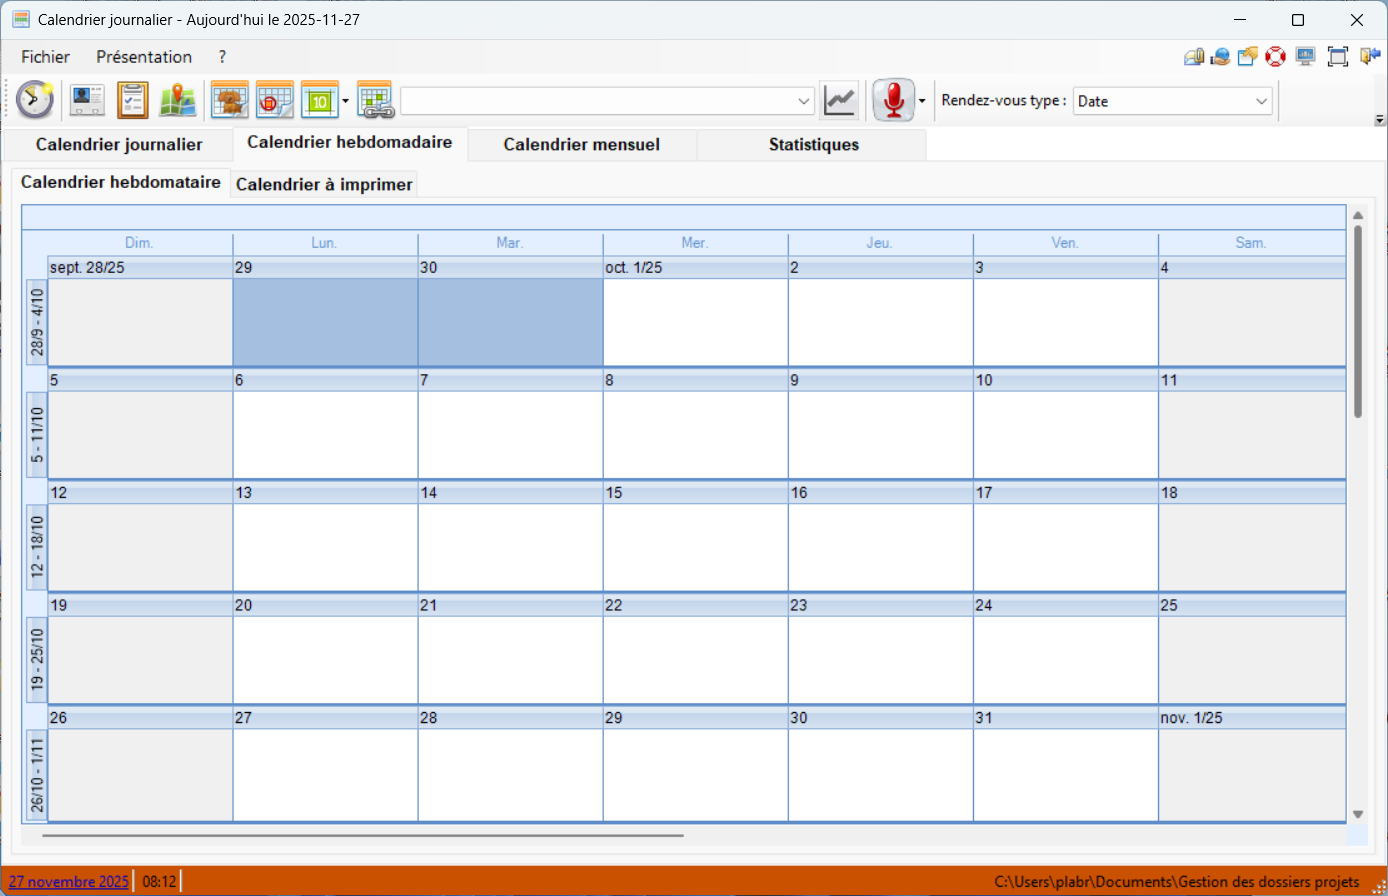This screenshot has width=1388, height=896.
Task: Click the fullscreen frame icon
Action: coord(1337,57)
